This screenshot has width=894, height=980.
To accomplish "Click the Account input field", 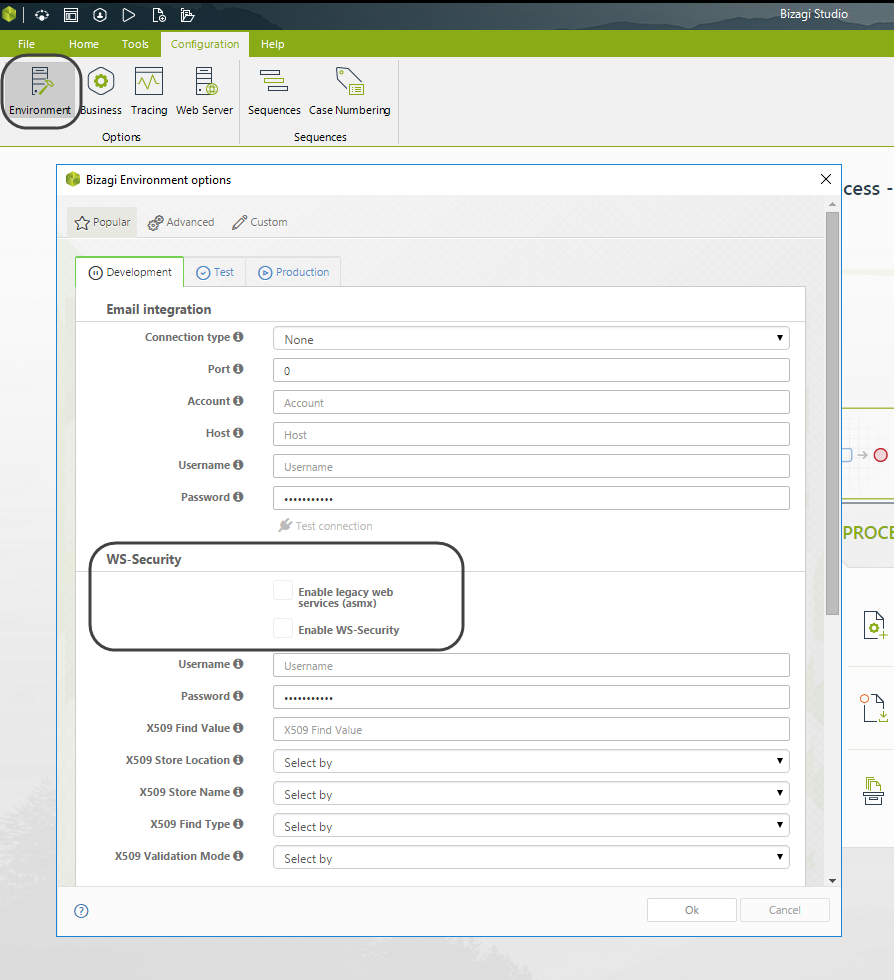I will [x=531, y=402].
